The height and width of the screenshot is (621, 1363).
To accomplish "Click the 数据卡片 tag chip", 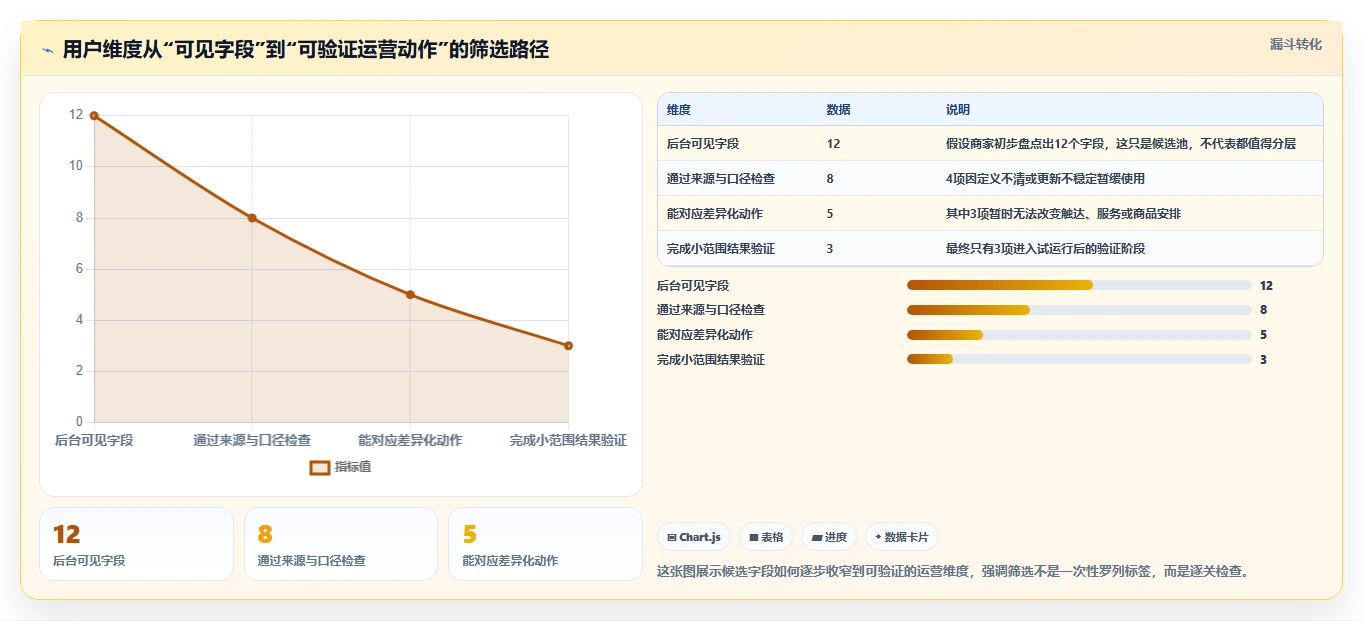I will [x=902, y=537].
